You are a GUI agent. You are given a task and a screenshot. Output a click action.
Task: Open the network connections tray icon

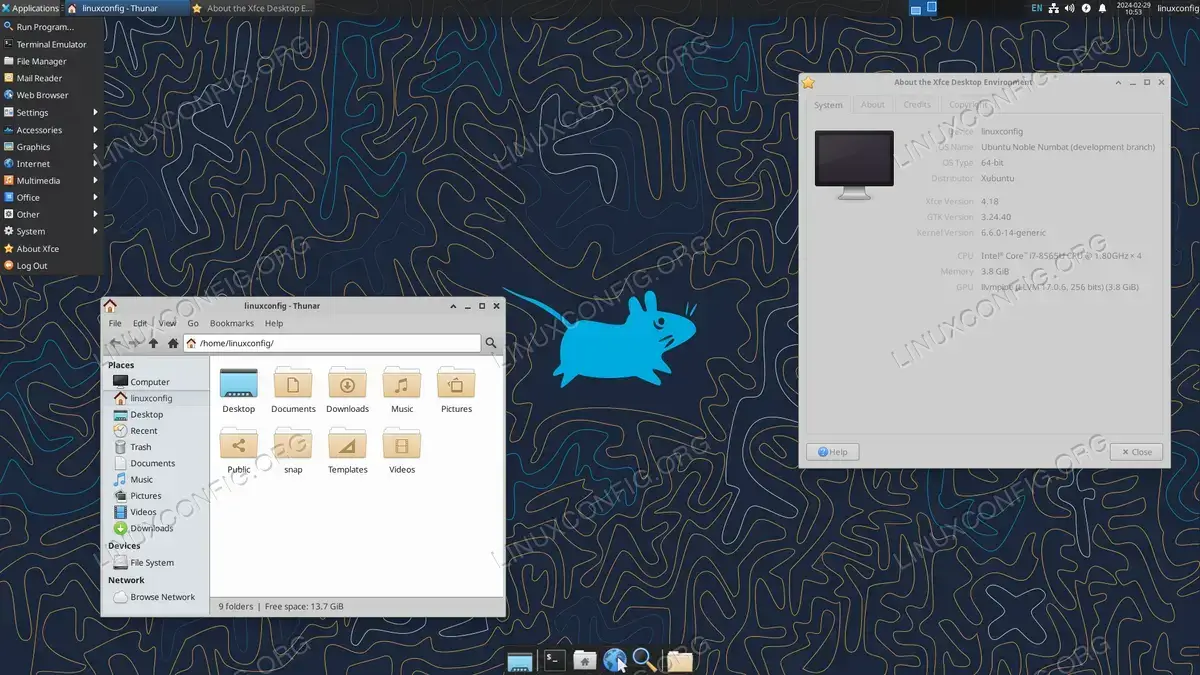click(x=1053, y=8)
